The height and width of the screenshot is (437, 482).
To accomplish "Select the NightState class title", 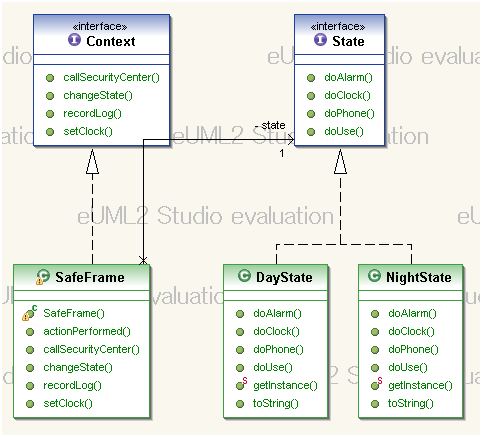I will [419, 277].
